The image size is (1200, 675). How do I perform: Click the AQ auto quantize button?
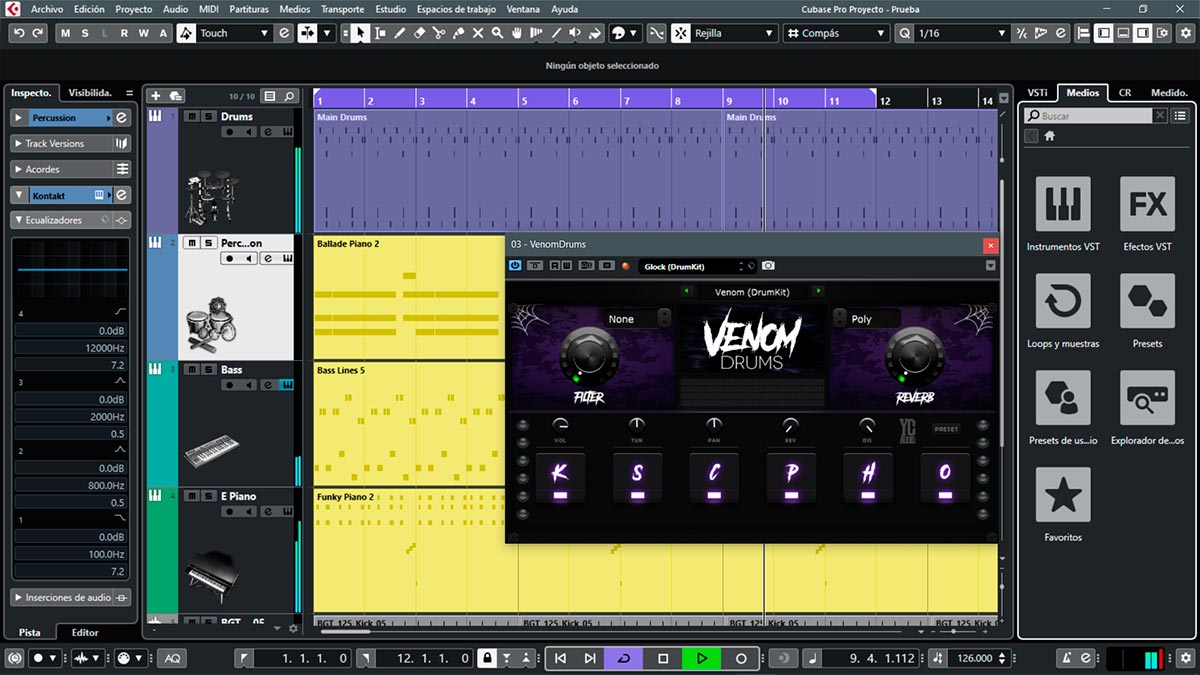173,658
